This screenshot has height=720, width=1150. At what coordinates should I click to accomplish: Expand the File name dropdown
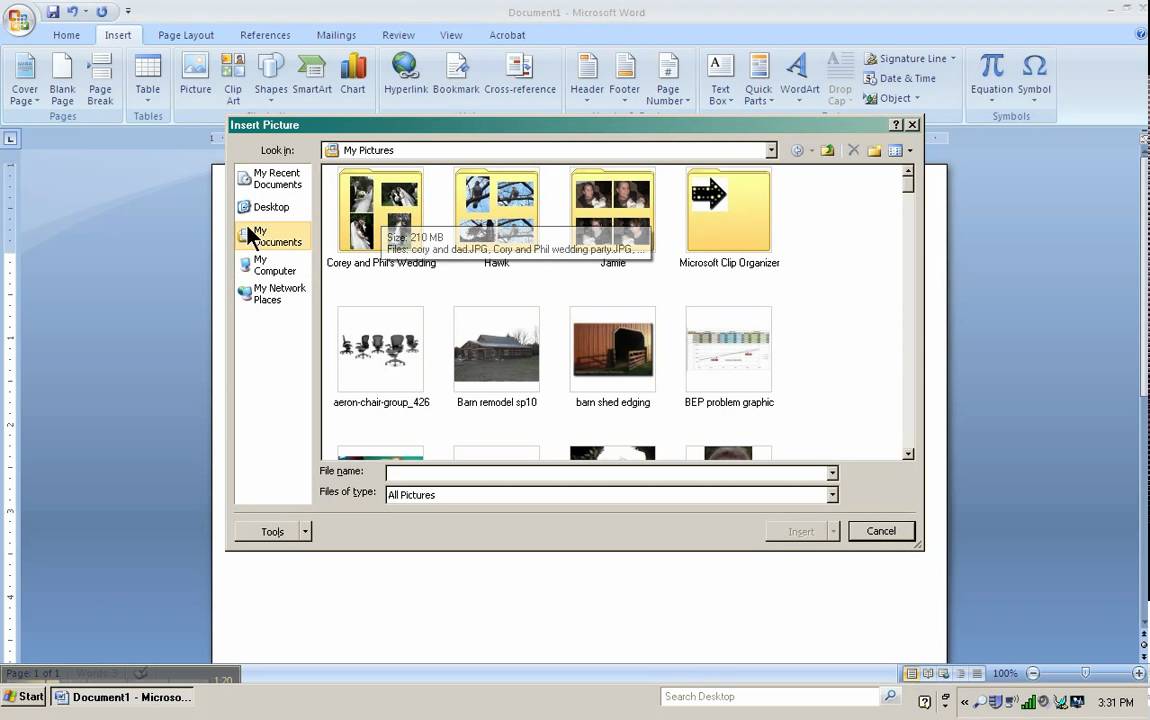click(x=832, y=474)
